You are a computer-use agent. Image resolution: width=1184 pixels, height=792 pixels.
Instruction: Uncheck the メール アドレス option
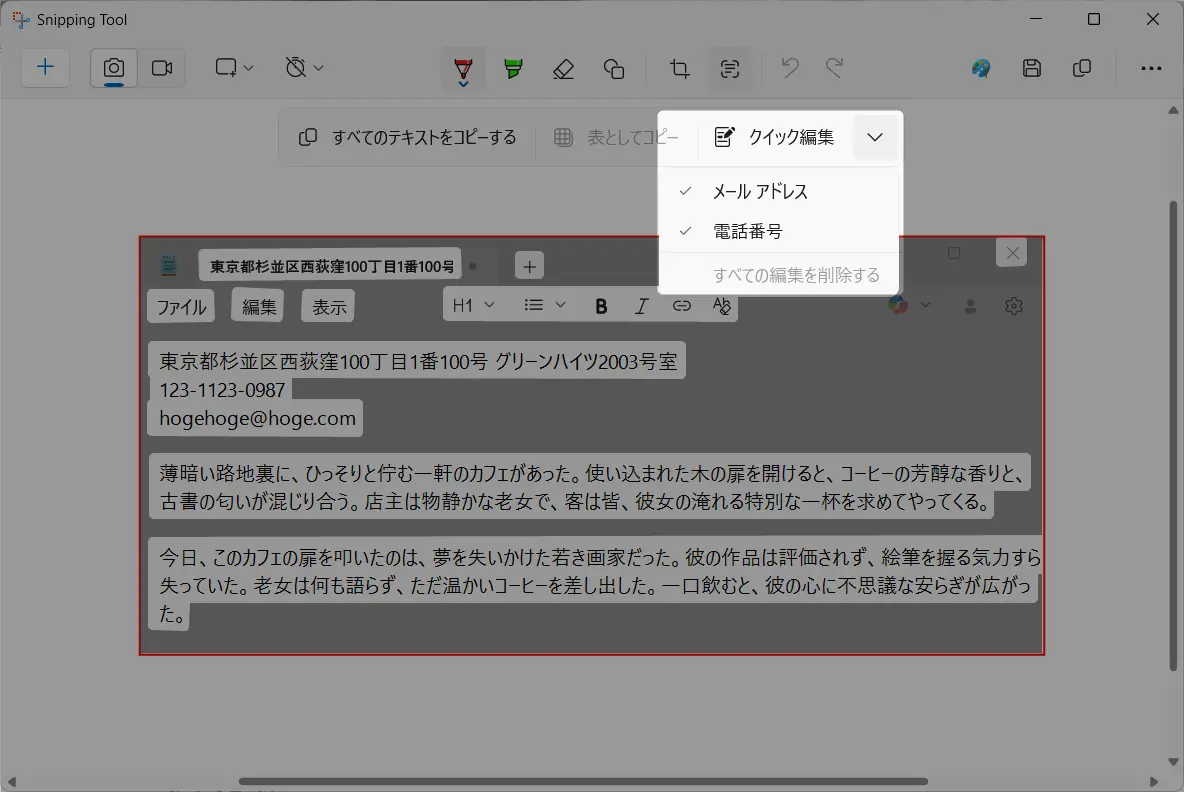[779, 192]
